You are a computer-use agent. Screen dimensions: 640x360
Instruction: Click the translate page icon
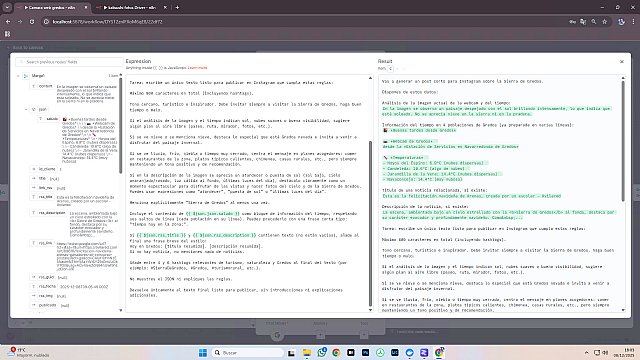[x=583, y=22]
